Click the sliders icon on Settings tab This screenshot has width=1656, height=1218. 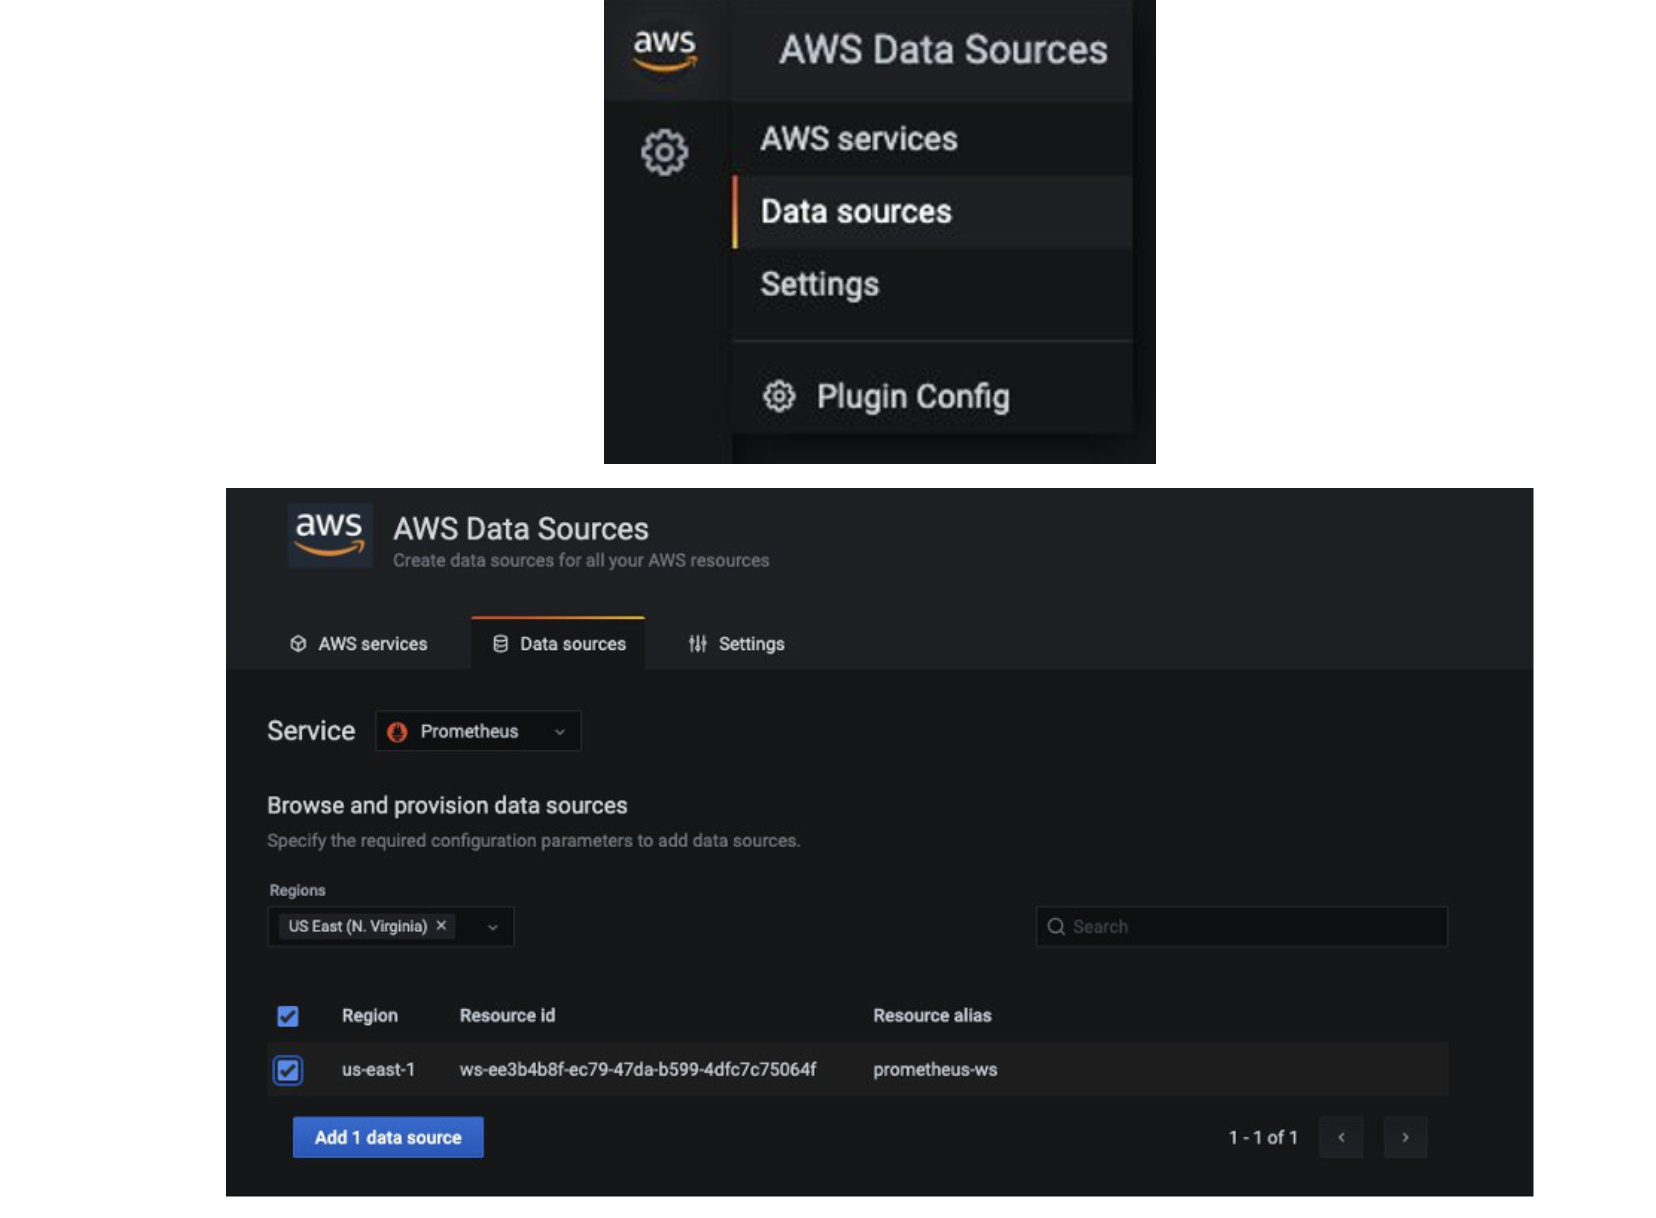[698, 644]
